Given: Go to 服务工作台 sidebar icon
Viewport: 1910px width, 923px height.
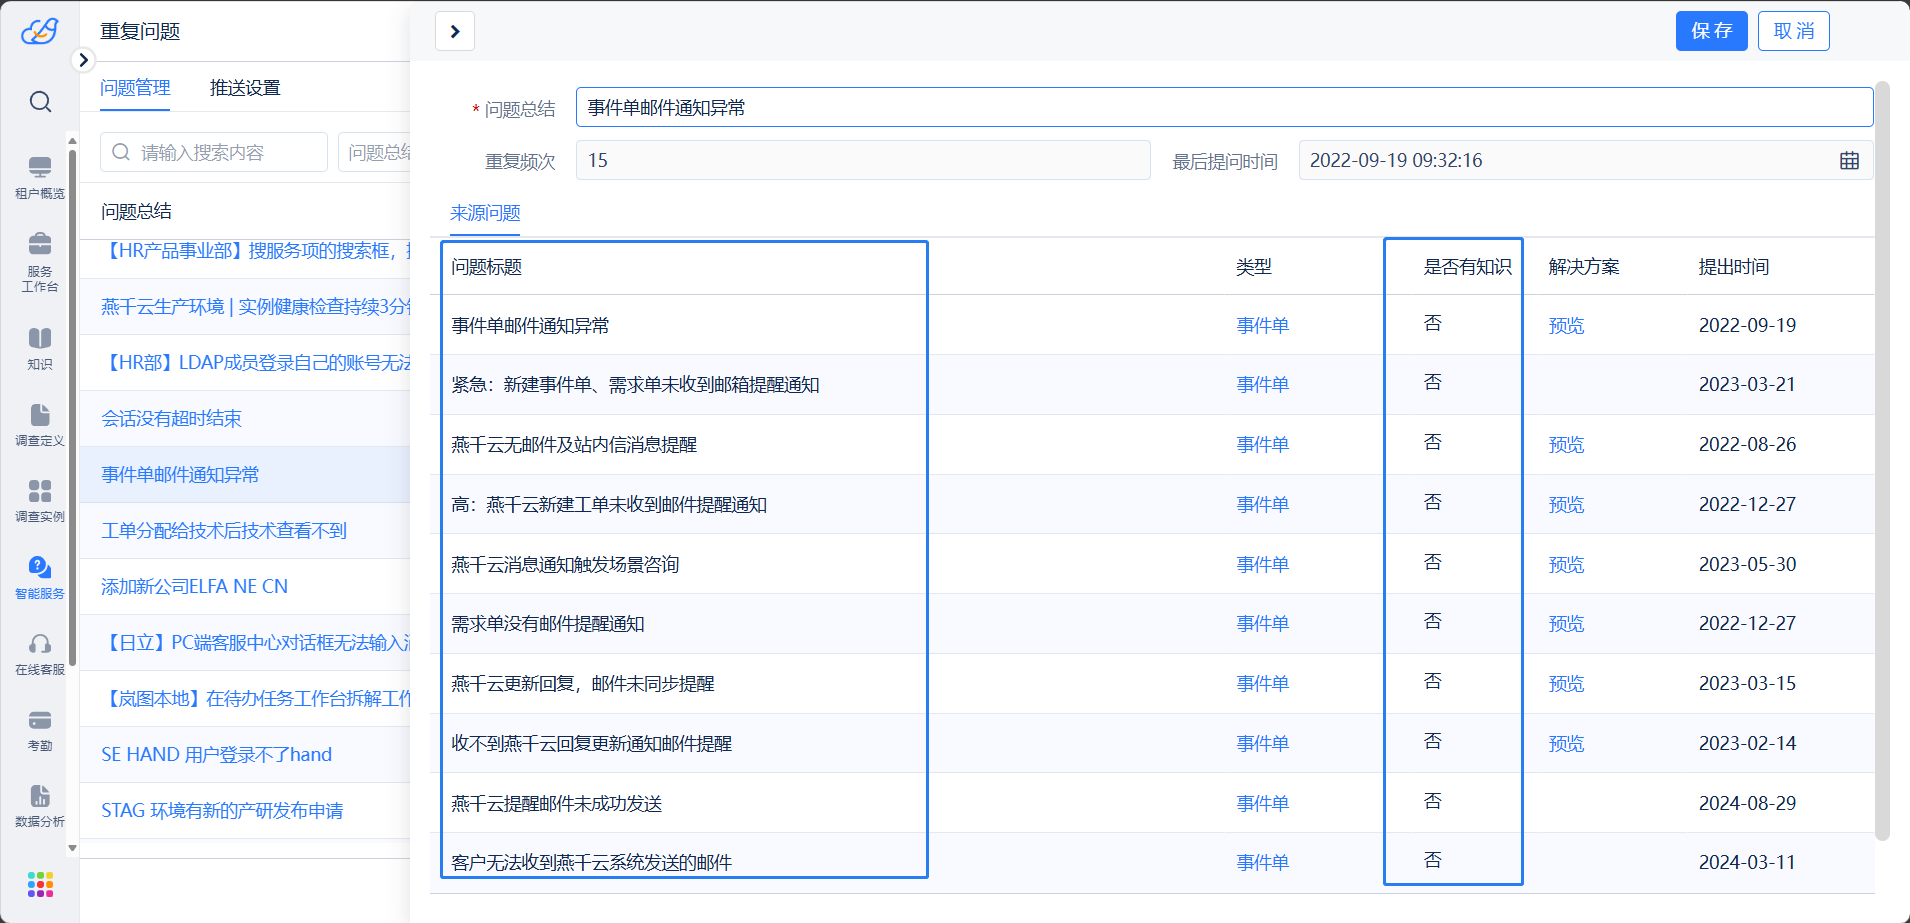Looking at the screenshot, I should 40,261.
